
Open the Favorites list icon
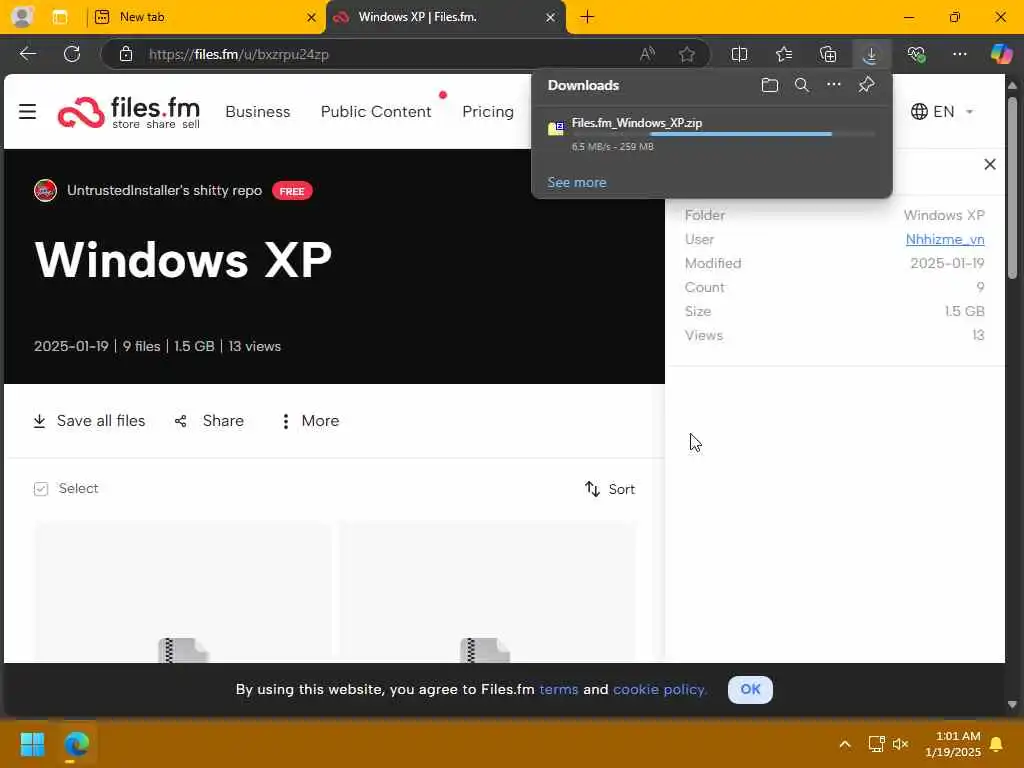click(x=784, y=54)
